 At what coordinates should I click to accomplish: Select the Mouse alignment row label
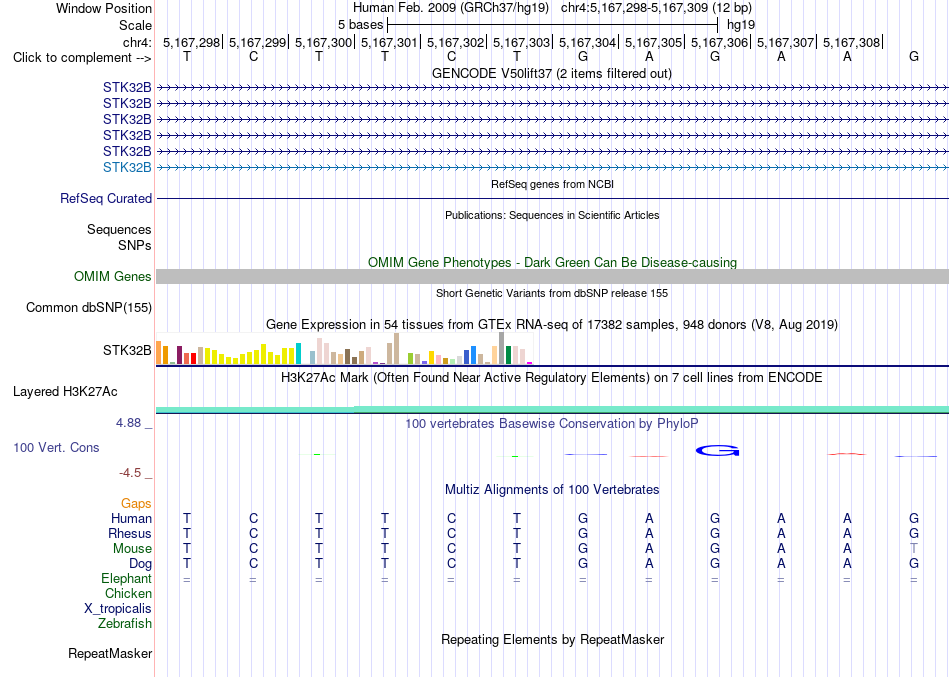pyautogui.click(x=132, y=549)
